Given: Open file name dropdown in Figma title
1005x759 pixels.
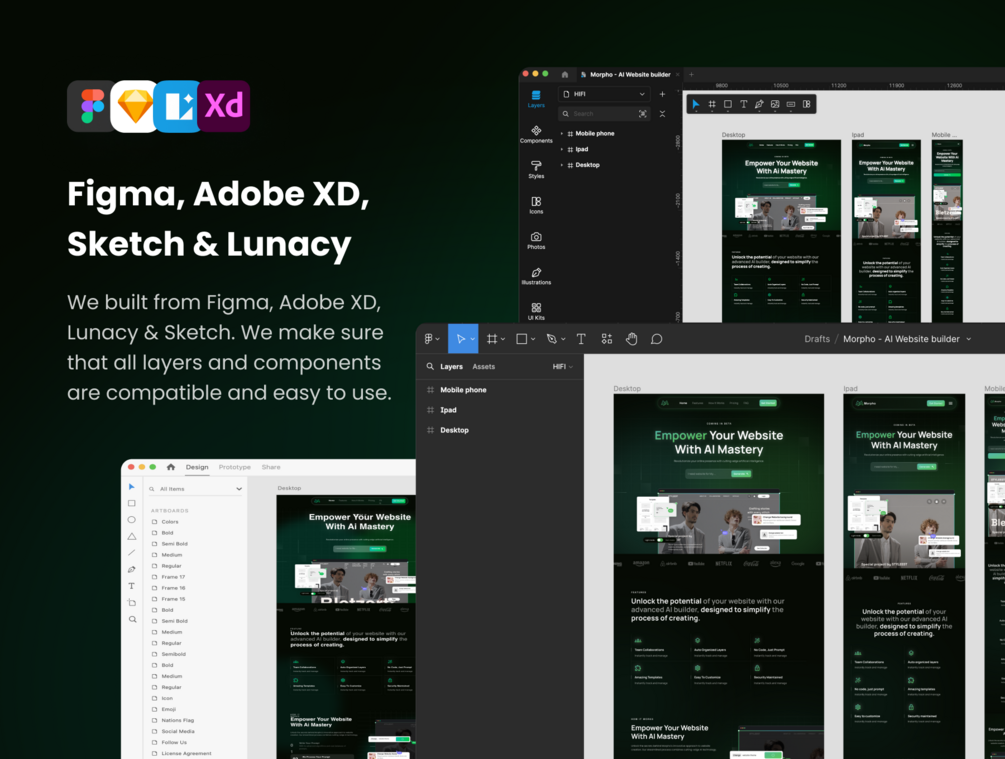Looking at the screenshot, I should point(968,339).
